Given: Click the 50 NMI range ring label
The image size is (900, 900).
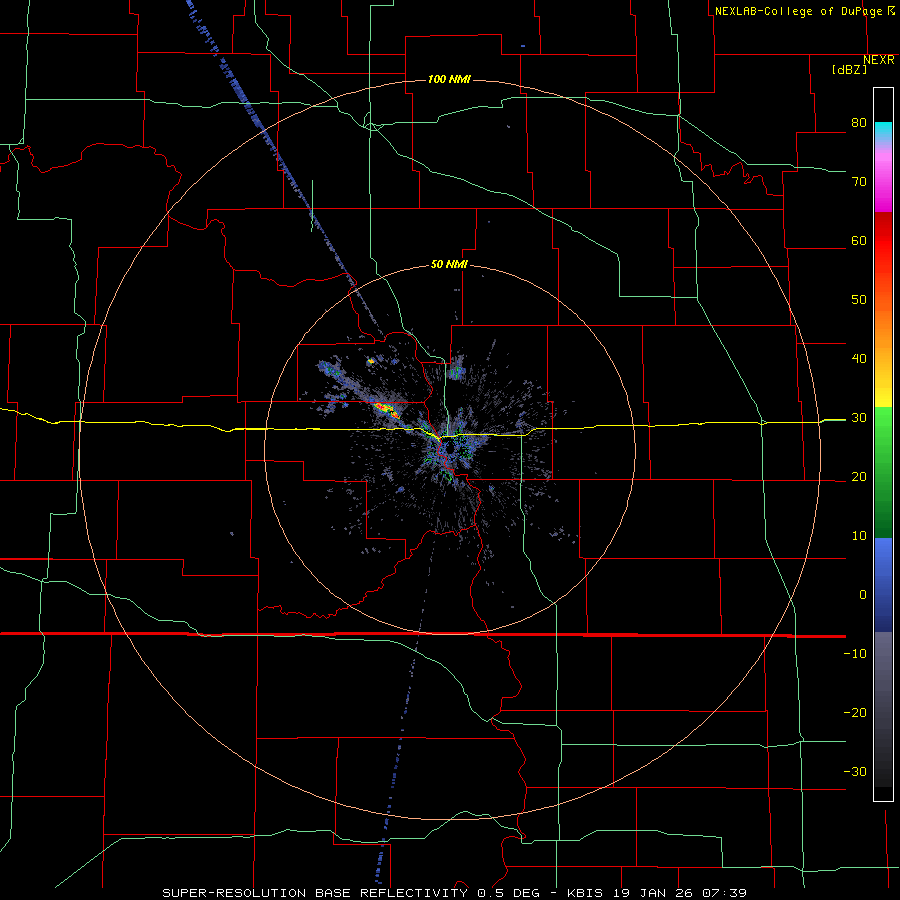Looking at the screenshot, I should pyautogui.click(x=449, y=265).
